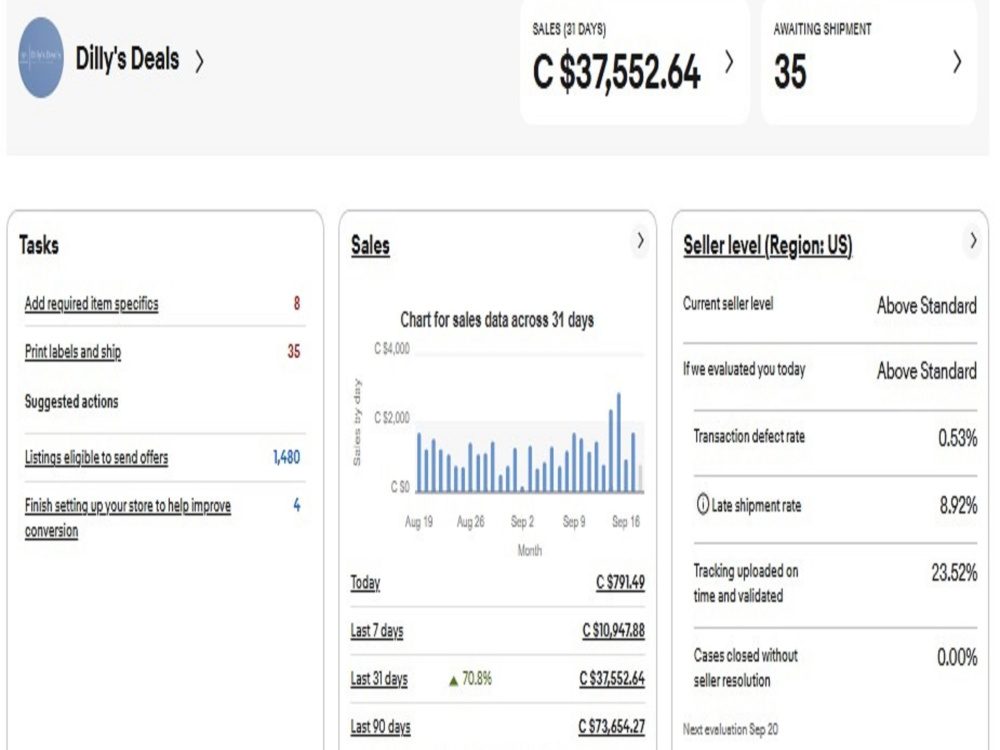Click the Late shipment rate 8.92% value

point(958,506)
